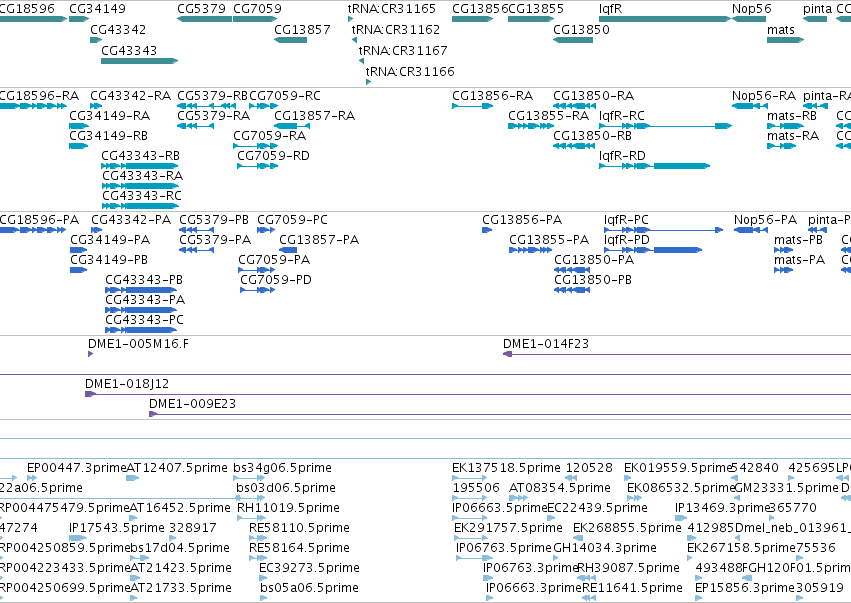
Task: Open transcript CG13850-RB
Action: (574, 146)
